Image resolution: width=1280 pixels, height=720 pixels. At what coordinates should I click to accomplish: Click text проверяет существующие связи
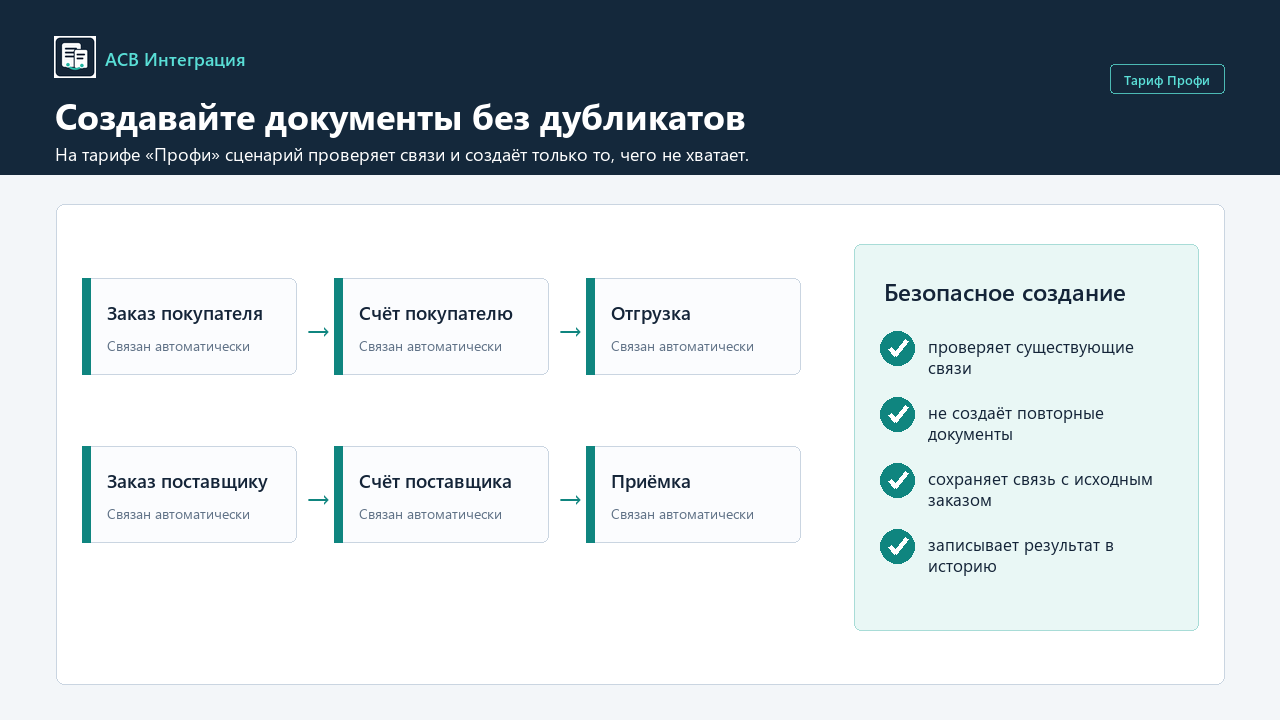(x=1031, y=358)
